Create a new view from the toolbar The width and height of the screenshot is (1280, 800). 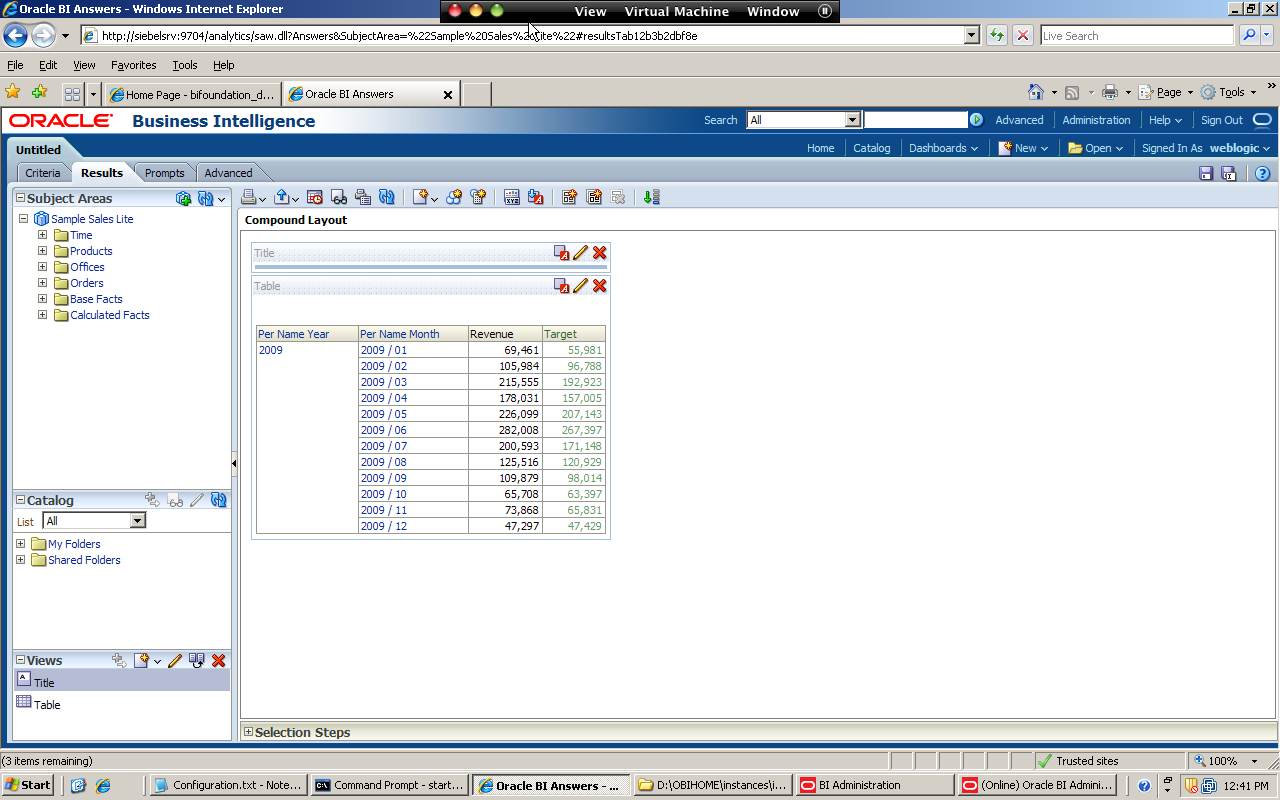click(420, 197)
